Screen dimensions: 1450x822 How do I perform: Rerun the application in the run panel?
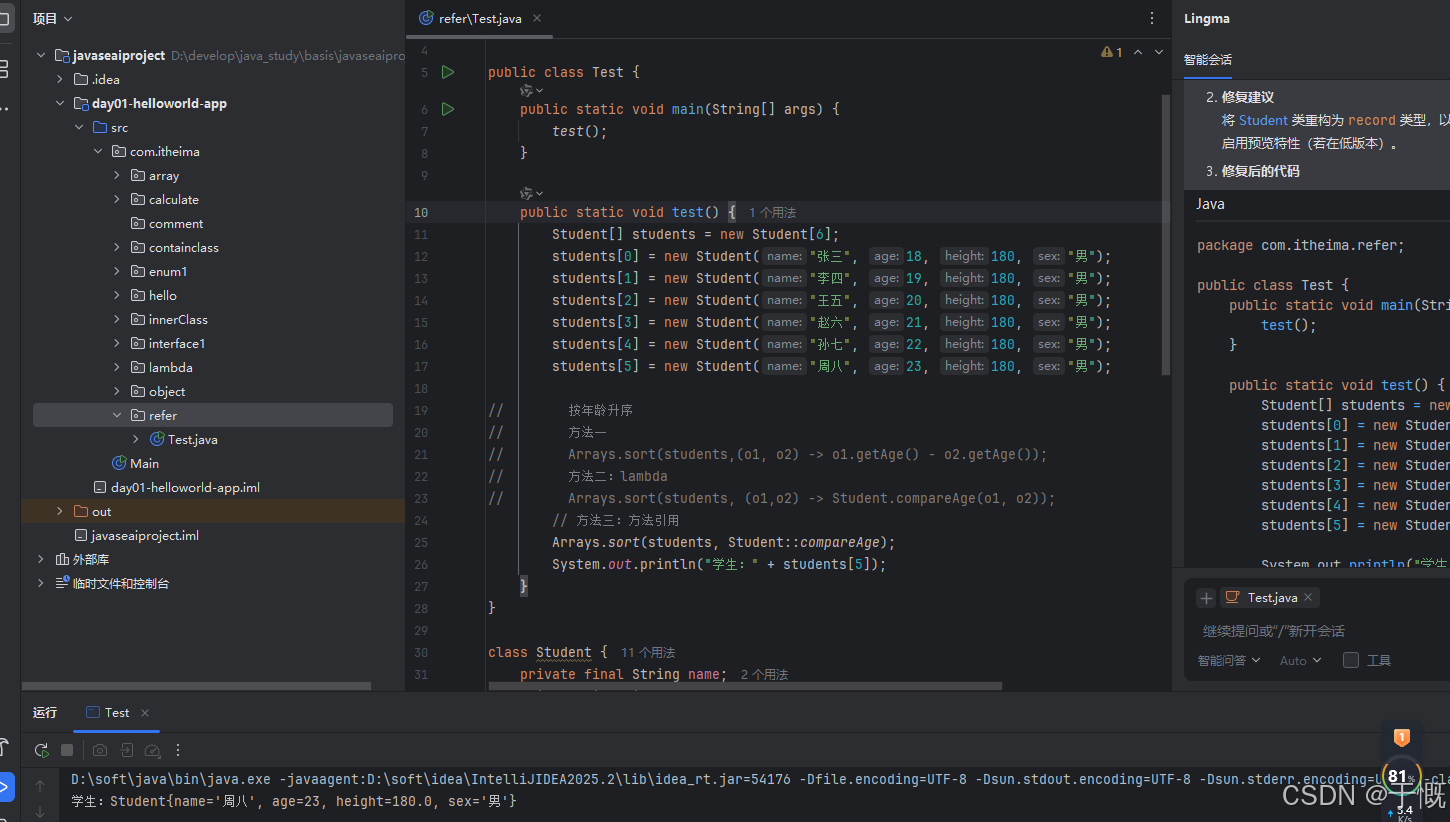41,750
